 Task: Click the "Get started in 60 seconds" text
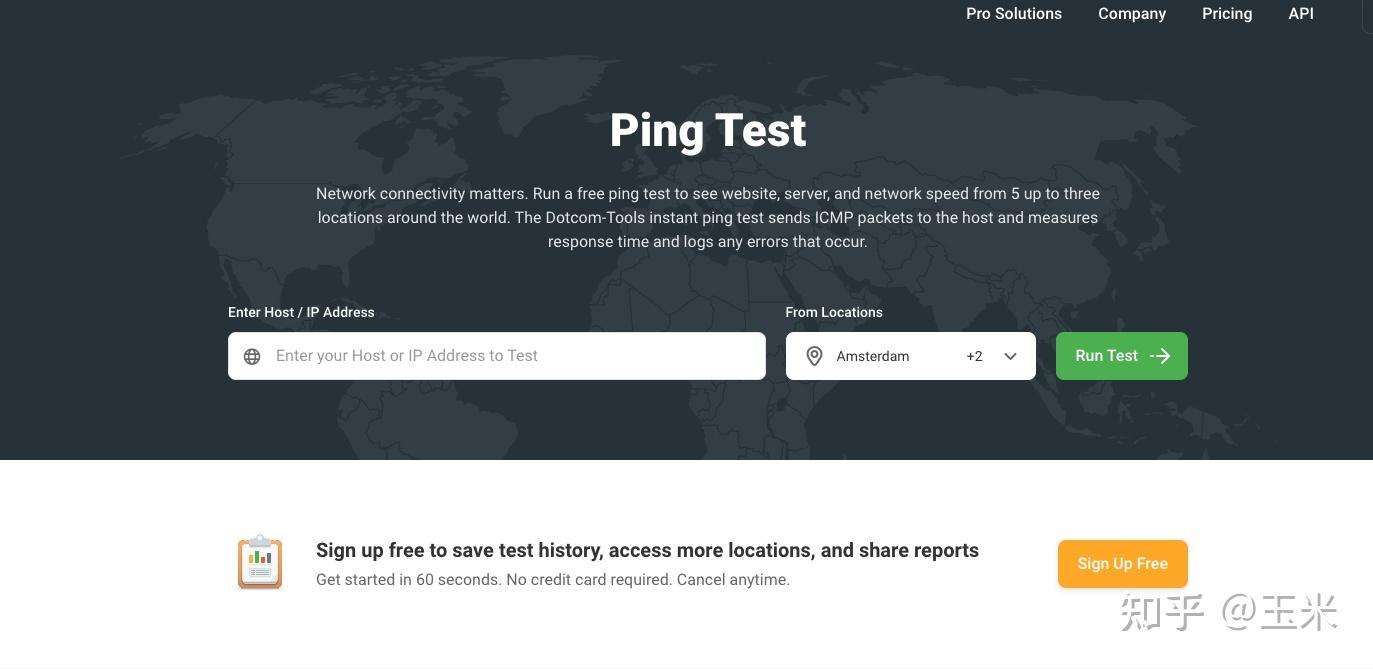[x=552, y=580]
